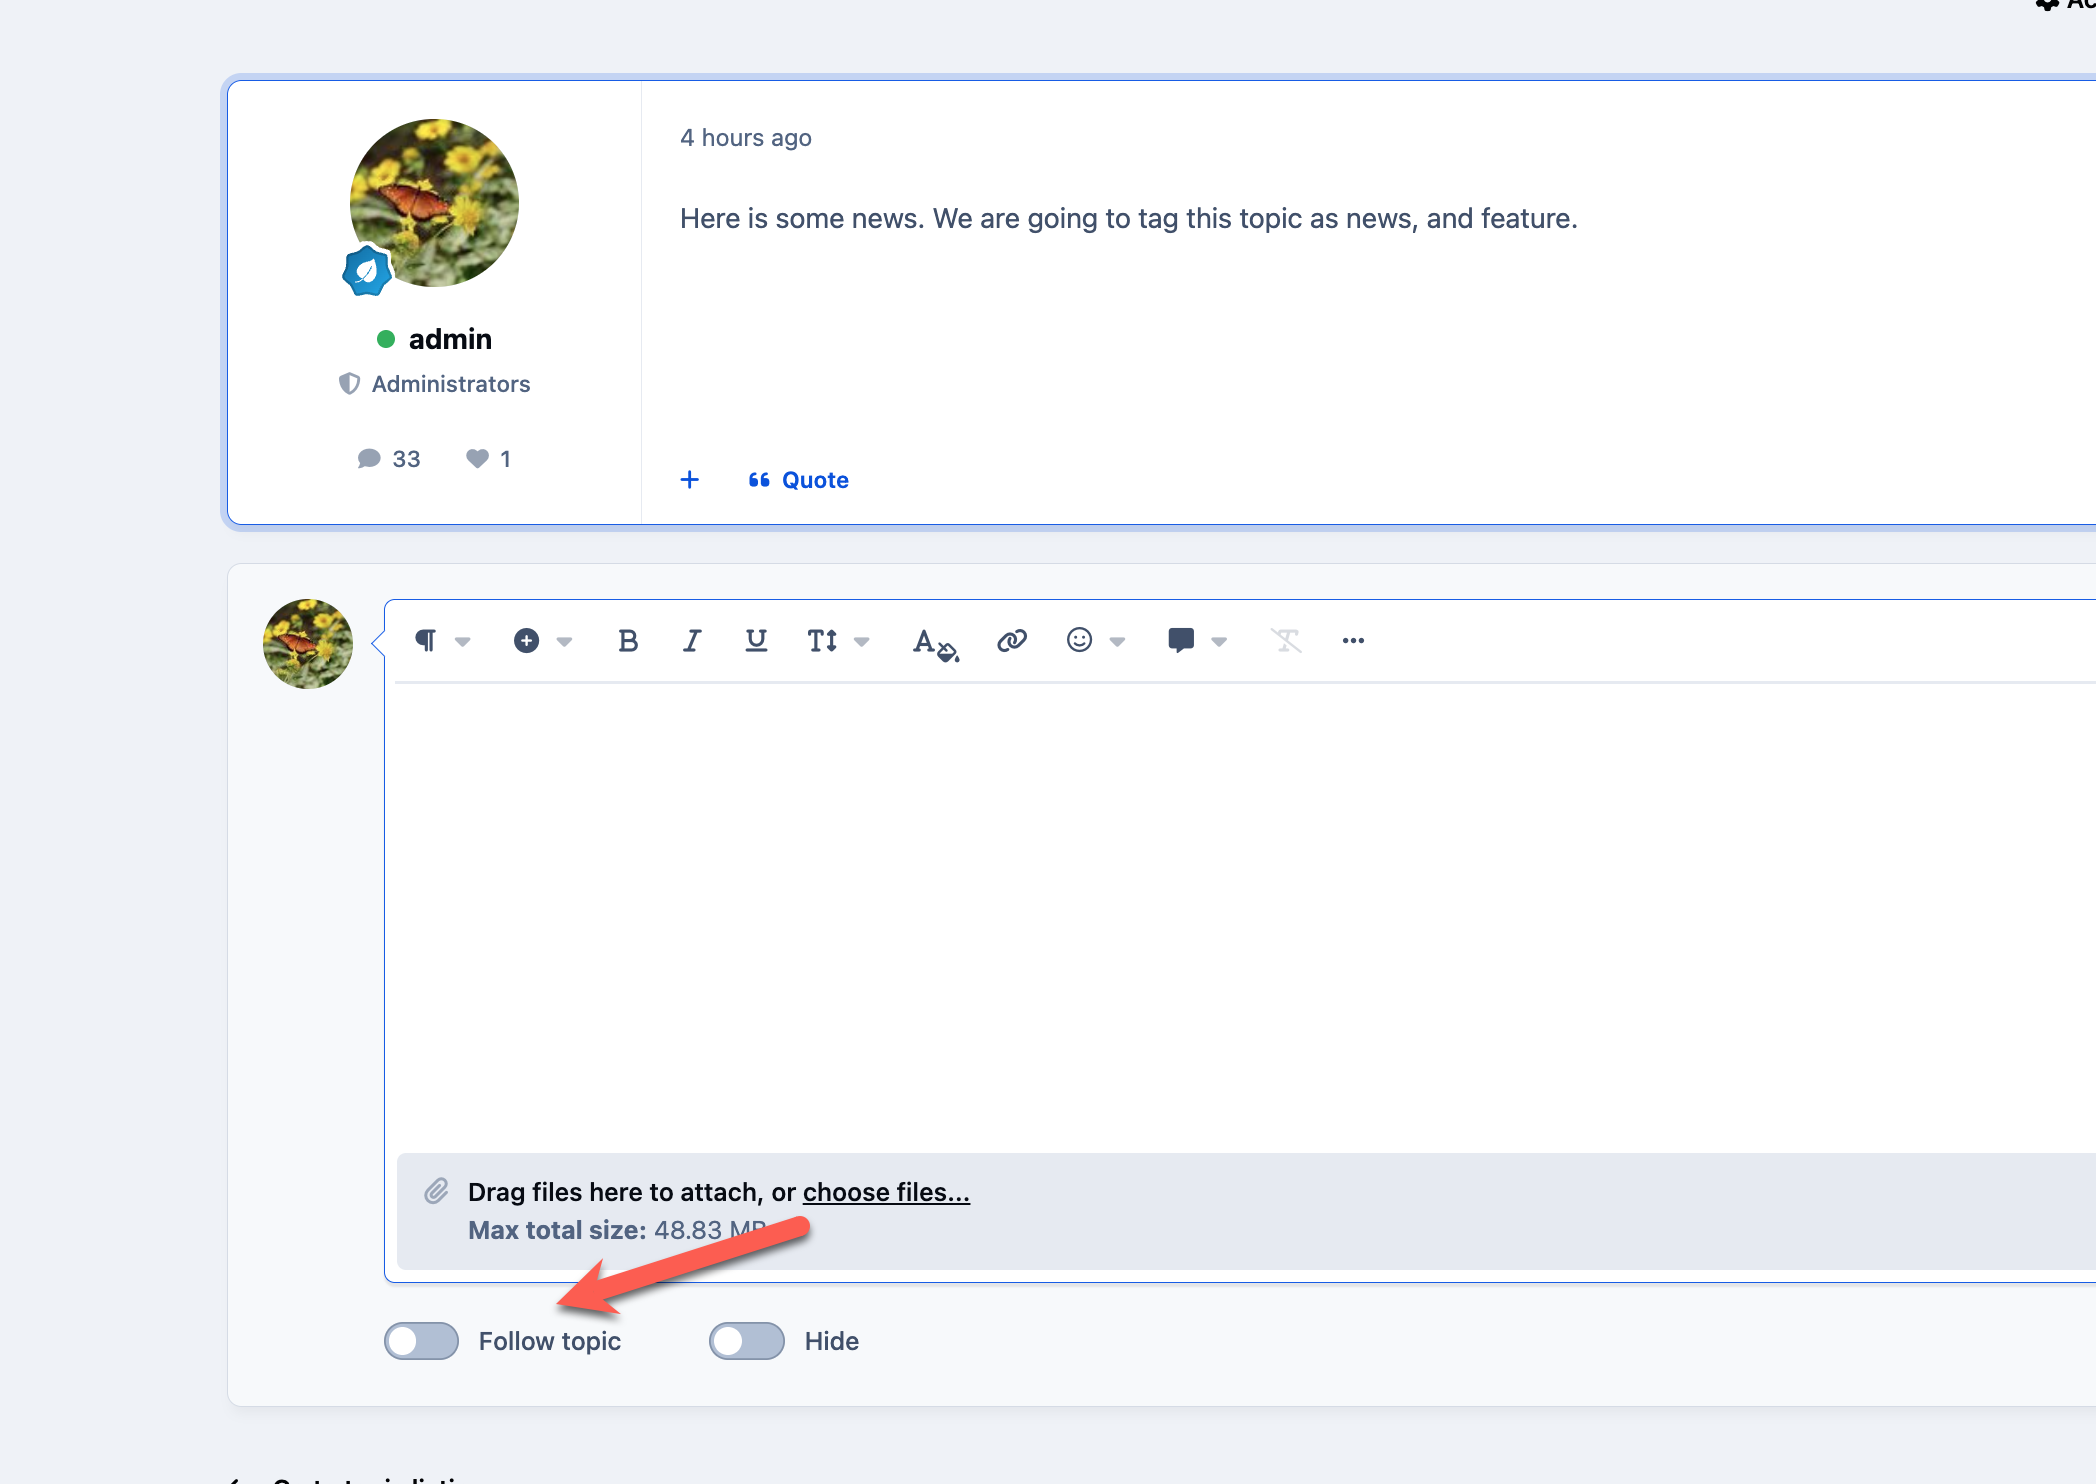The image size is (2096, 1484).
Task: Open the insert plus dropdown
Action: [542, 641]
